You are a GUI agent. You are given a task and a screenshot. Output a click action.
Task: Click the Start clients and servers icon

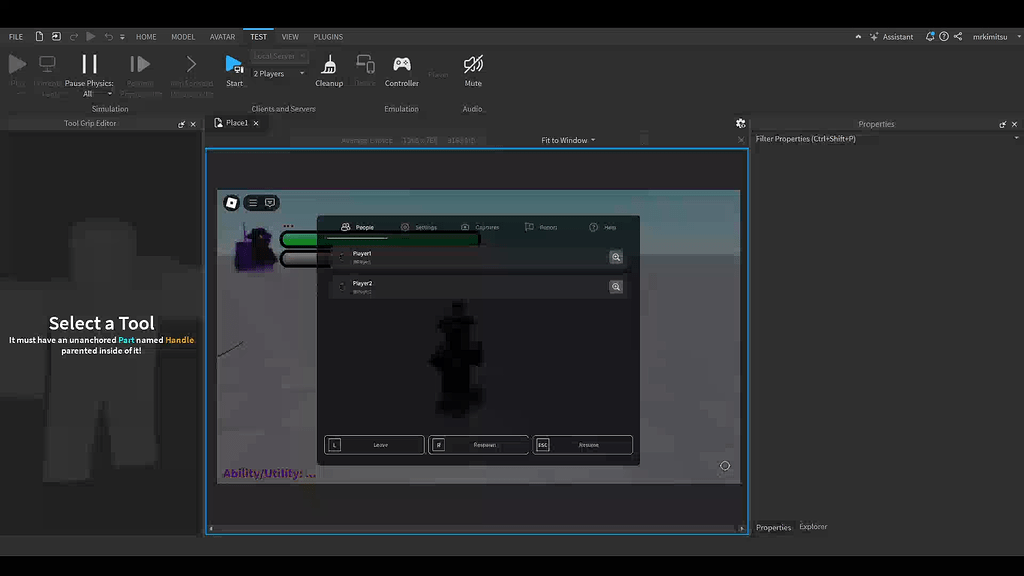click(x=234, y=65)
